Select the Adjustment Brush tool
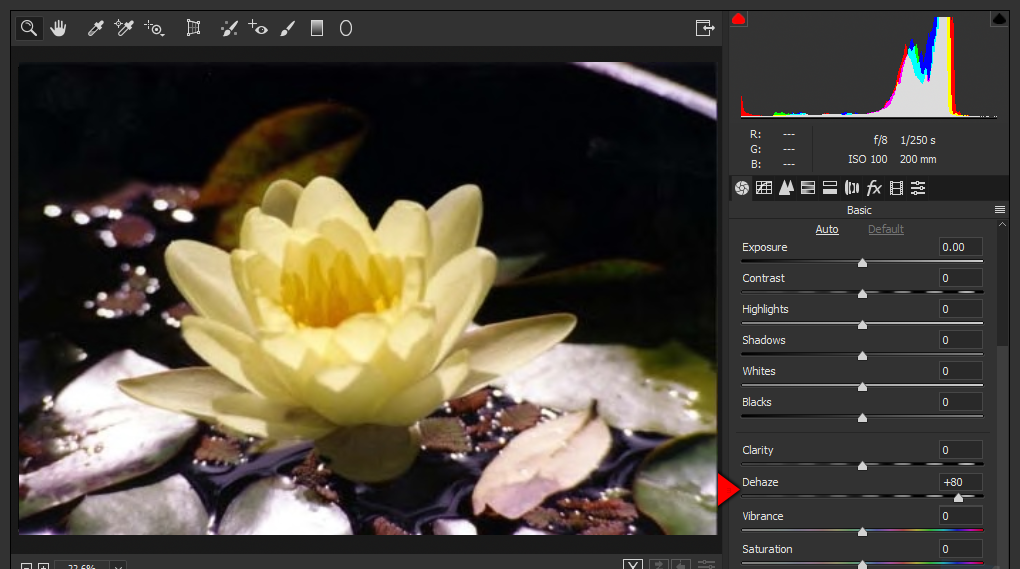 pos(287,28)
